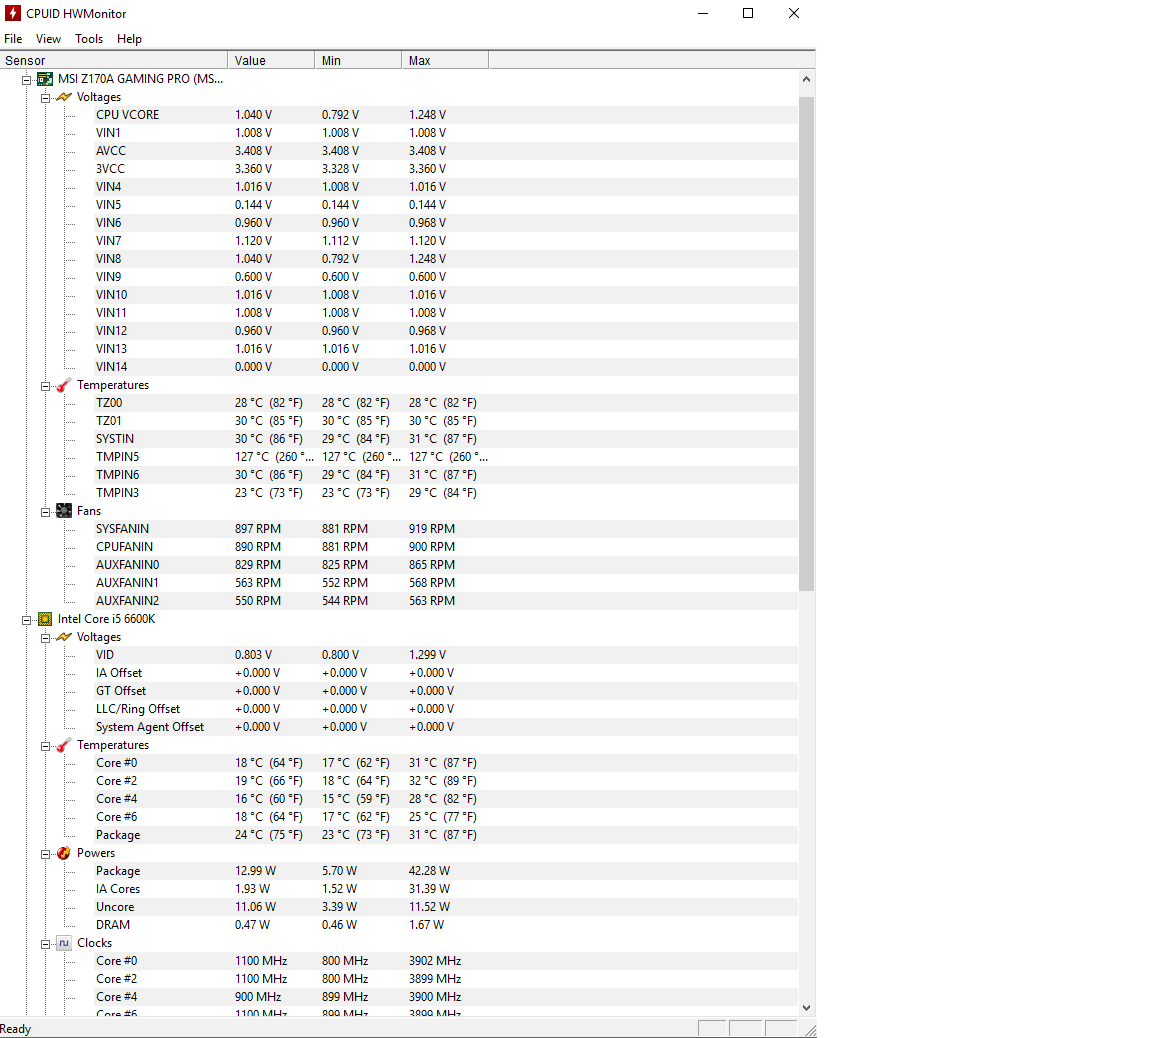Collapse the Intel Core i5 6600K node

[26, 619]
